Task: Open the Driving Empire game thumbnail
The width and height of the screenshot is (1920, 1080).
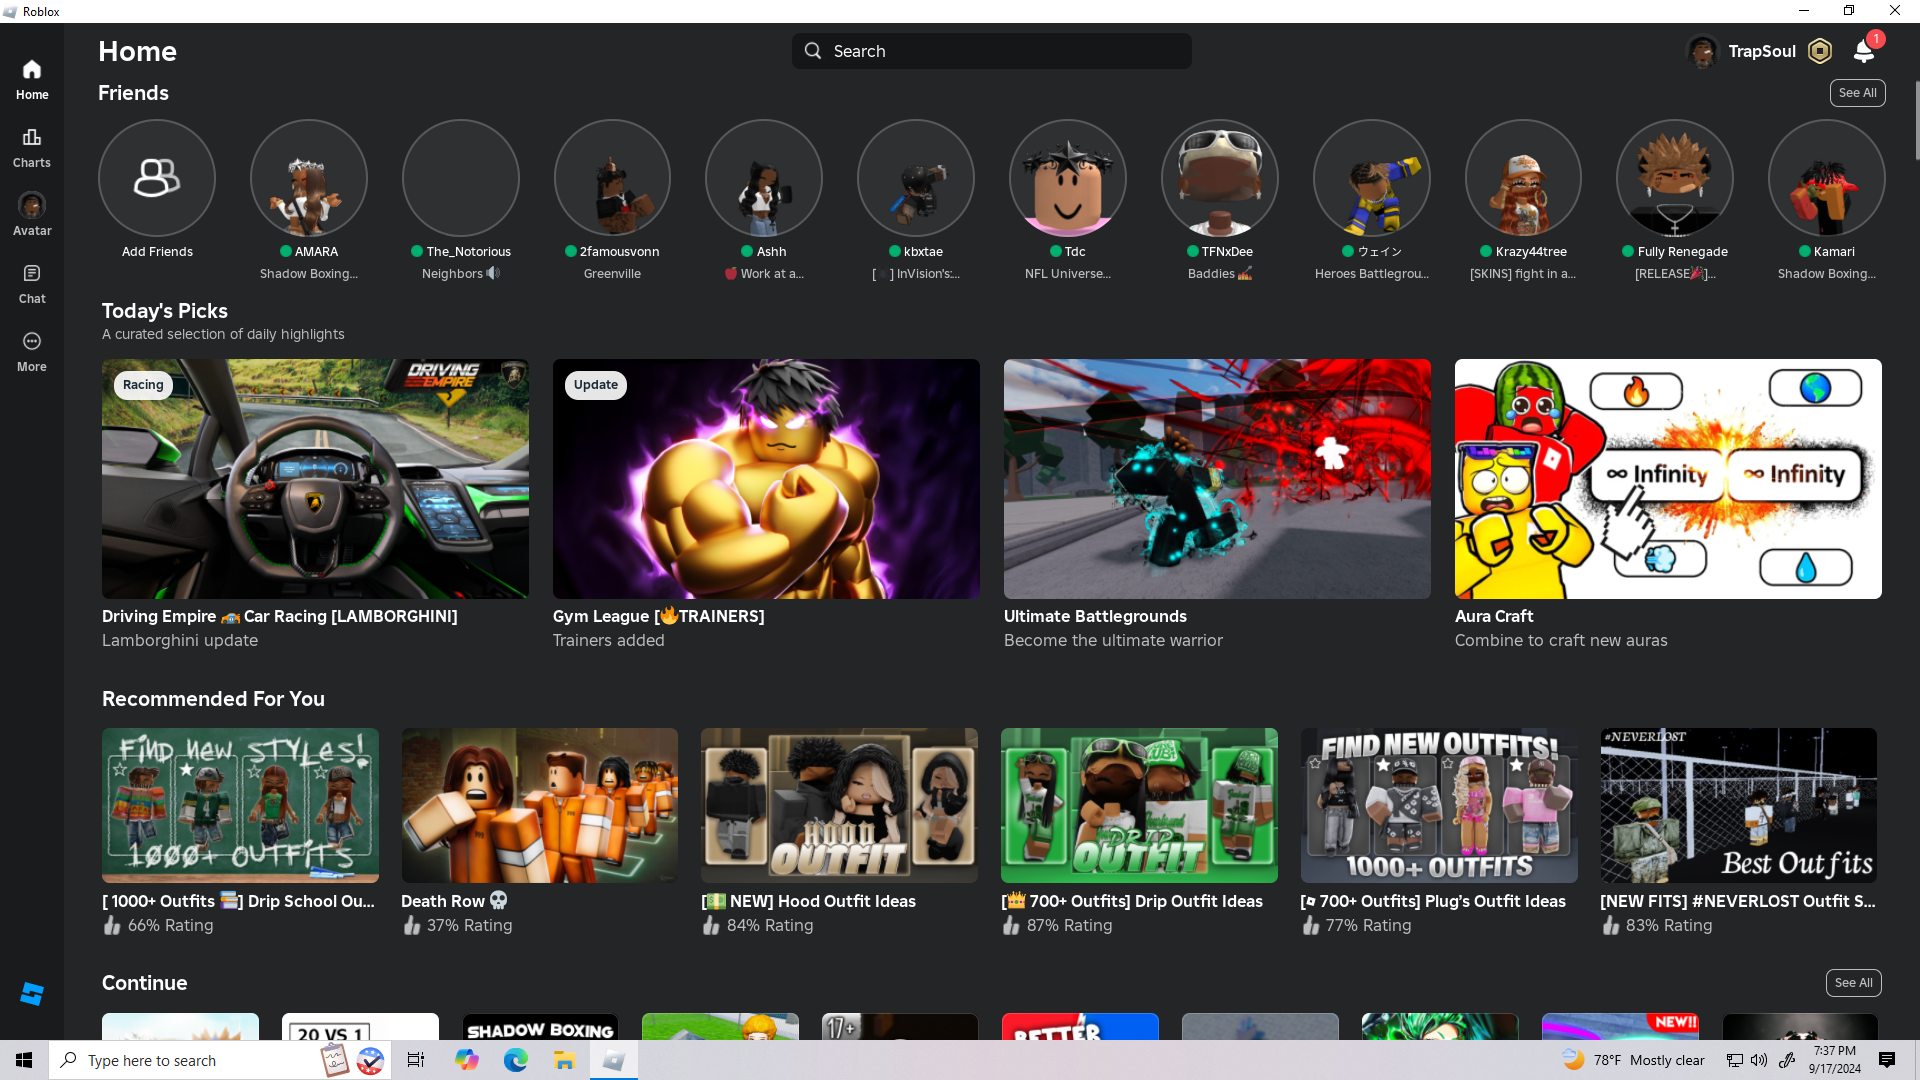Action: coord(315,479)
